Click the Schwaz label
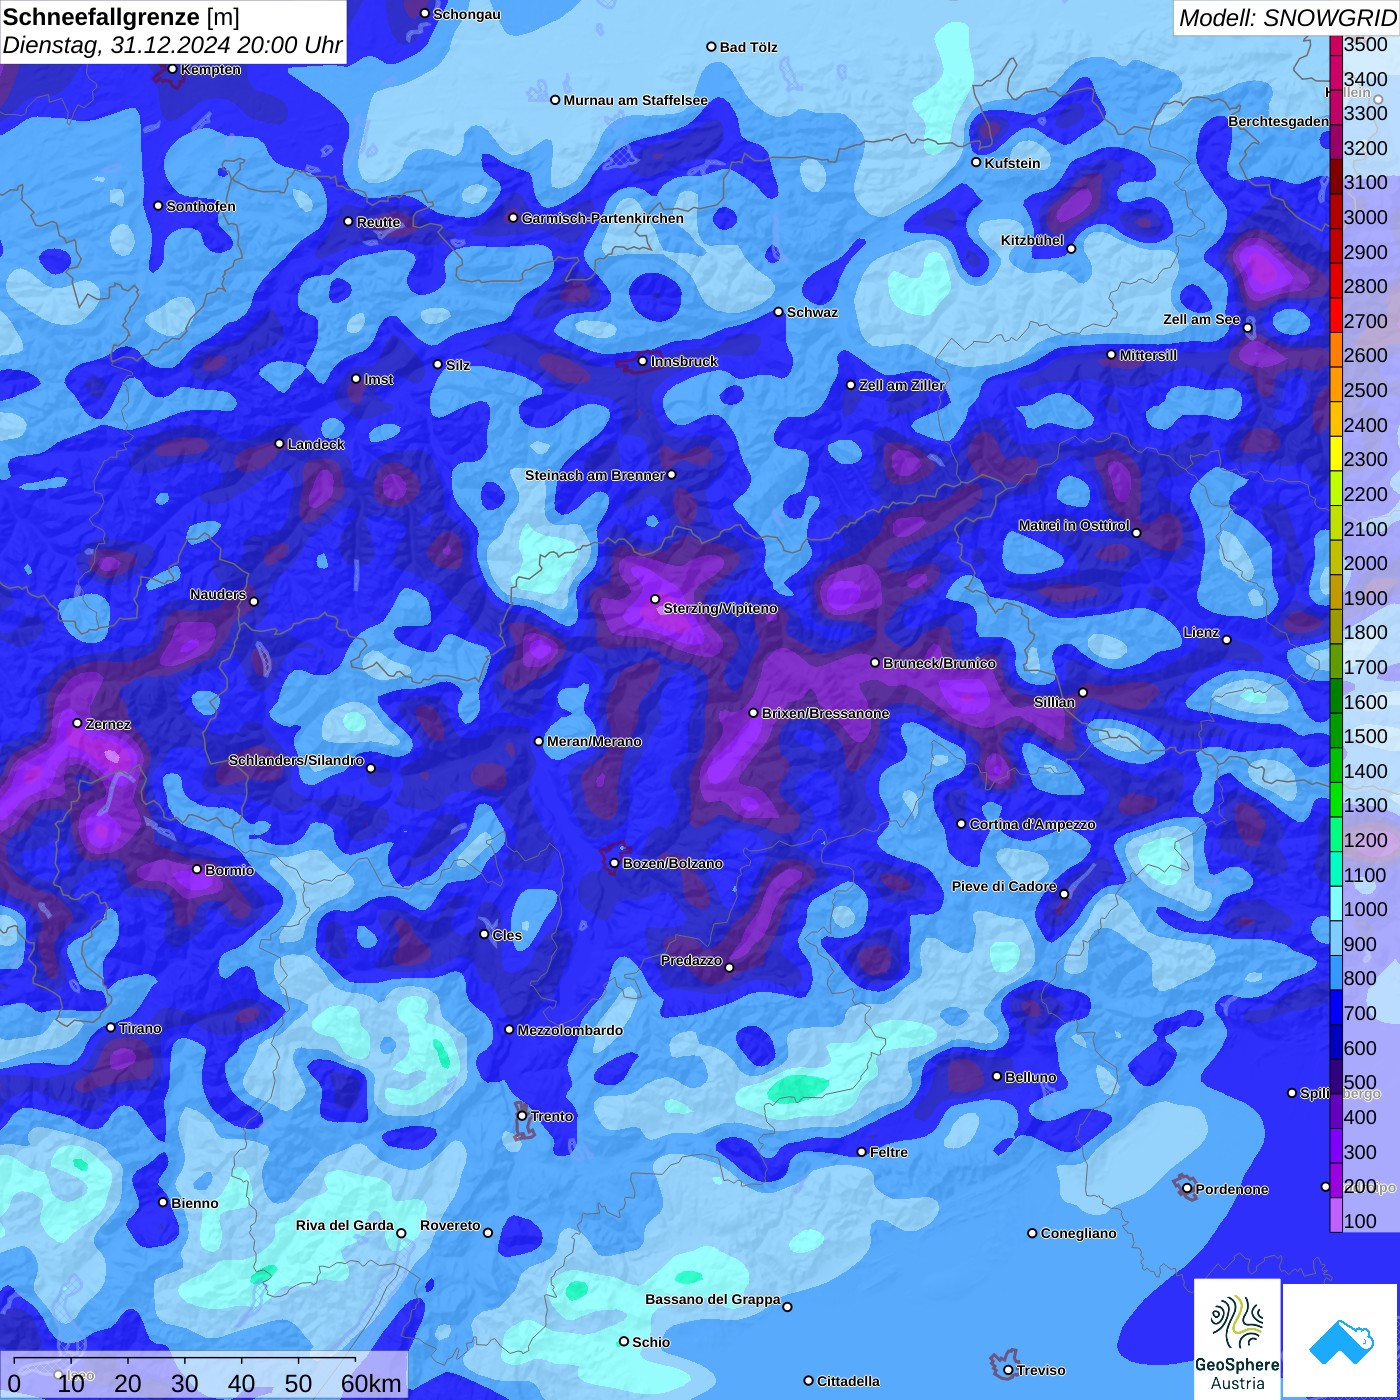 point(812,312)
